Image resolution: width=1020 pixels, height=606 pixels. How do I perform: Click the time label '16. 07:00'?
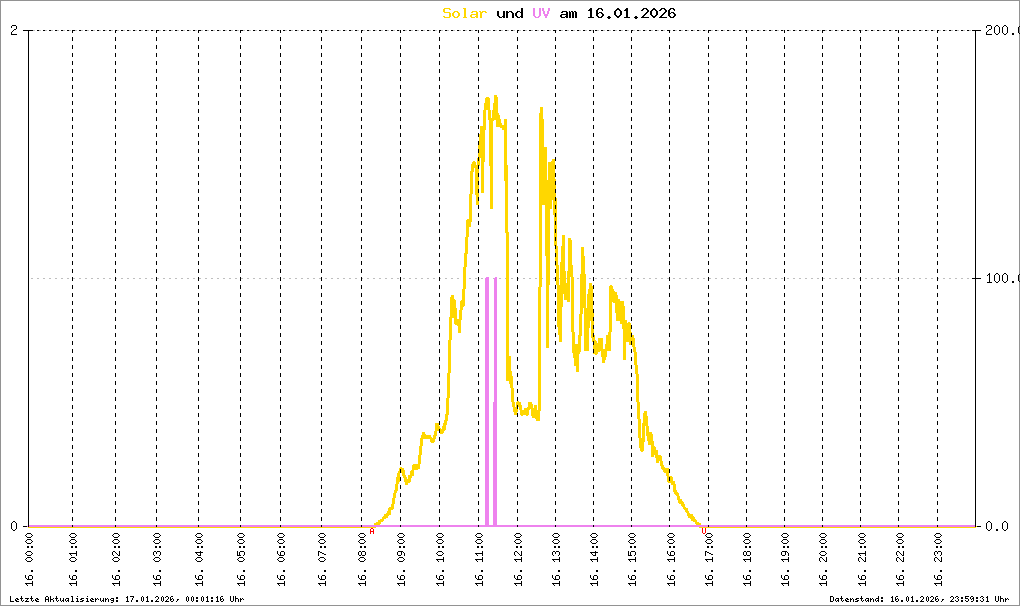click(322, 559)
